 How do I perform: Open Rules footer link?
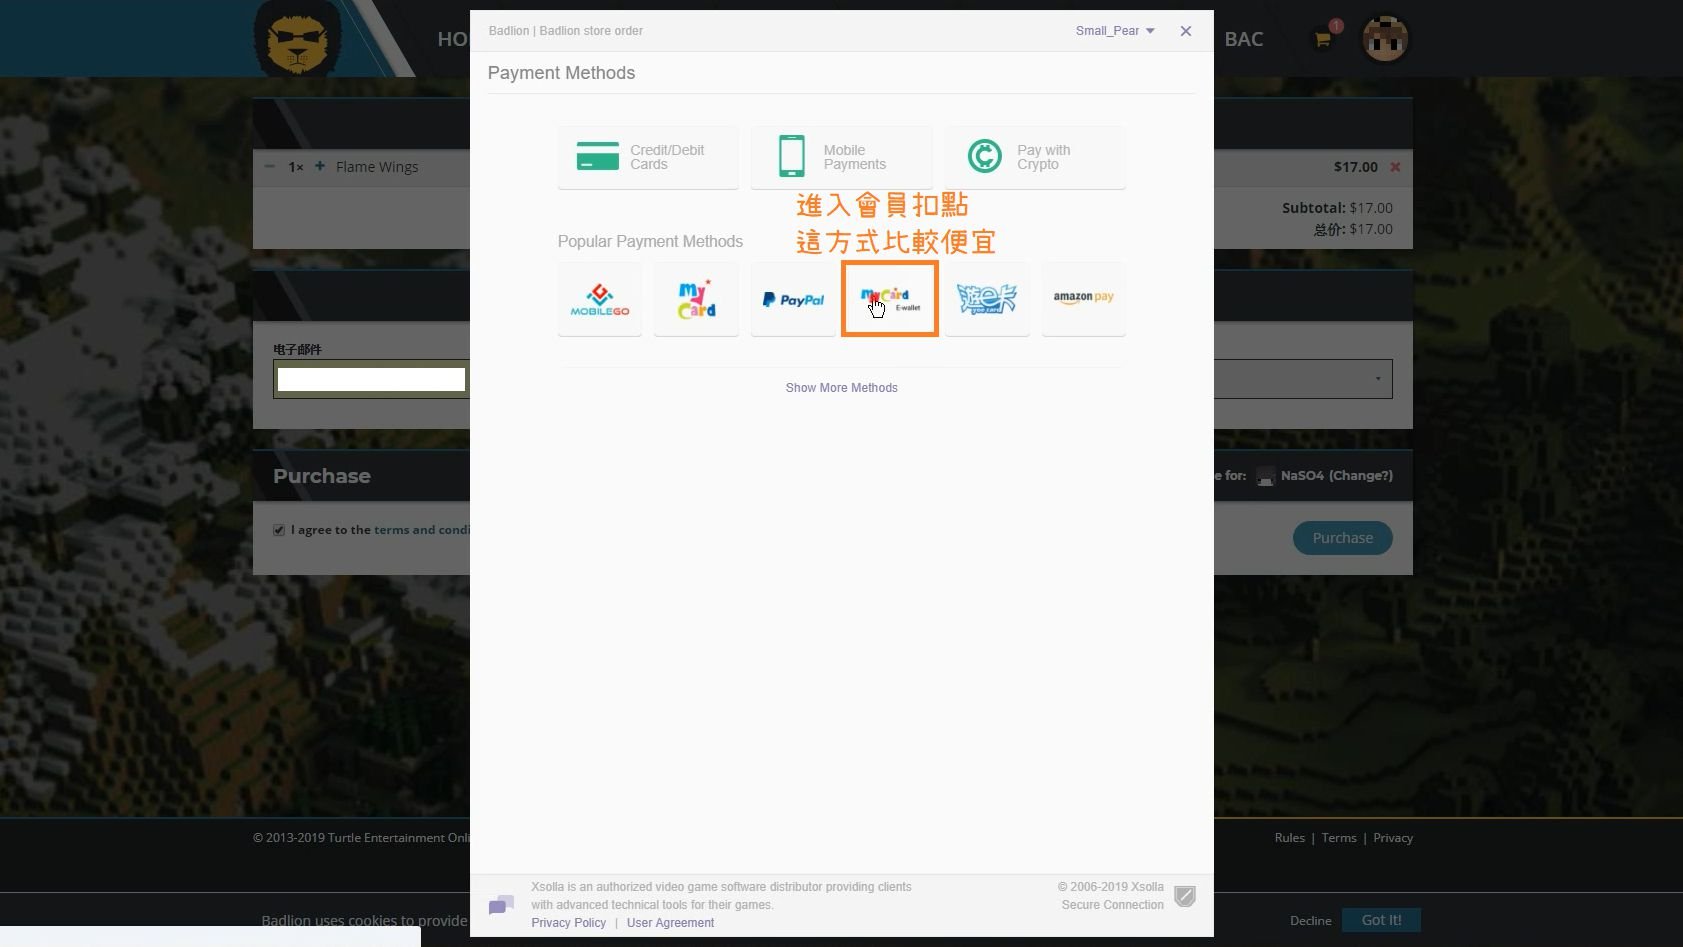point(1289,838)
